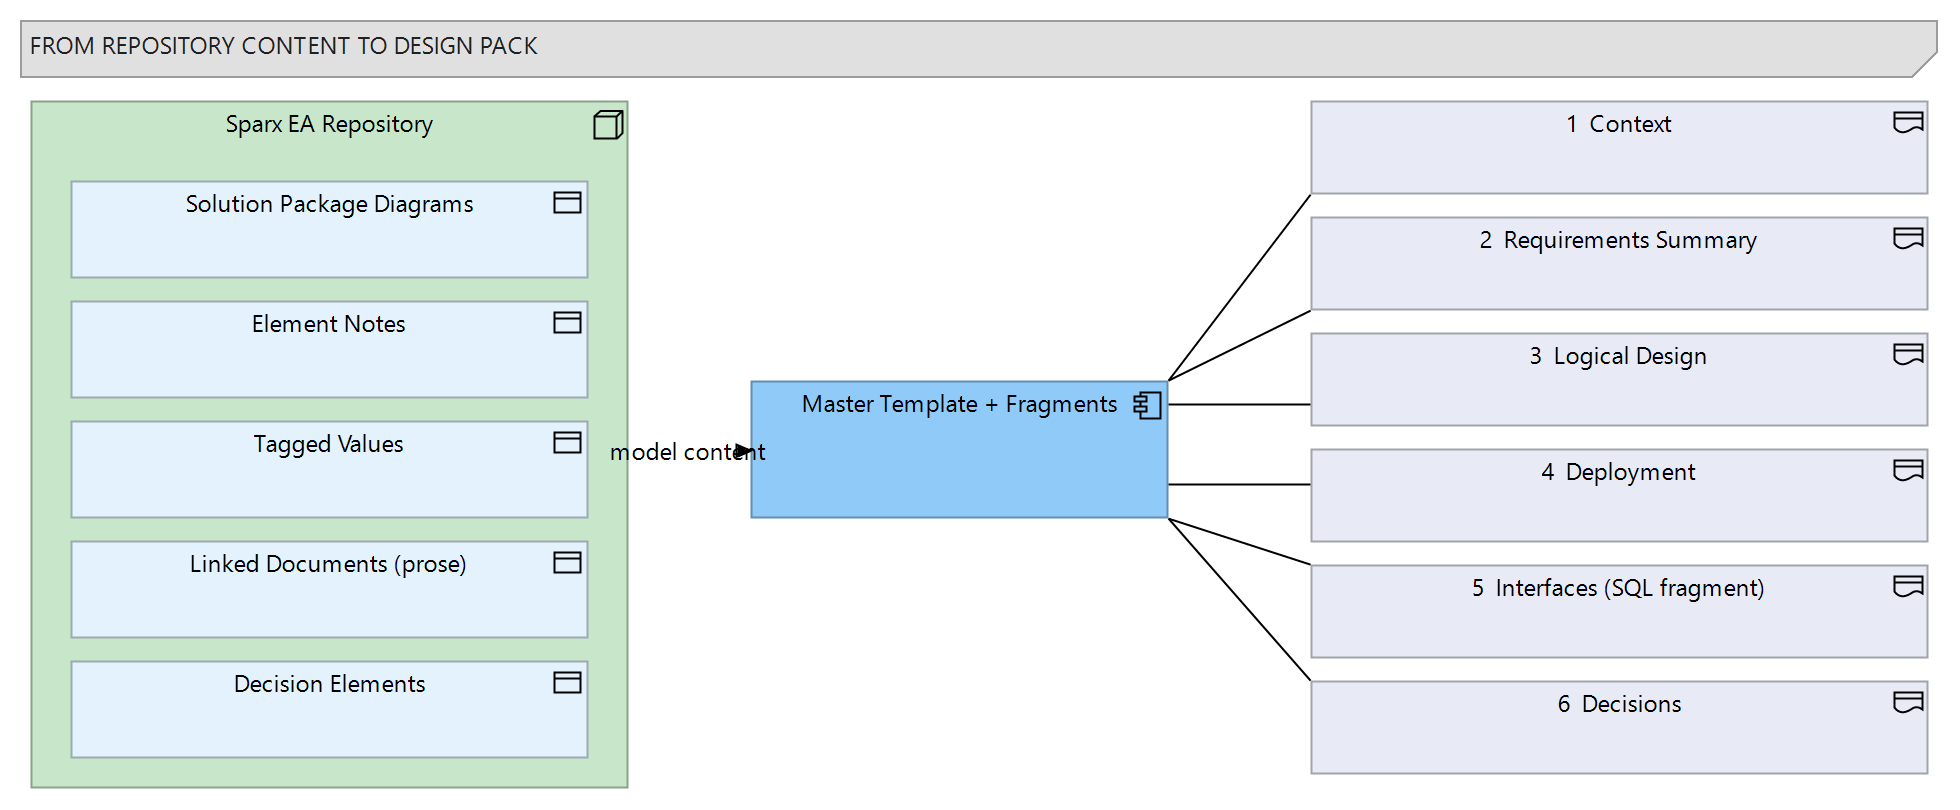1960x810 pixels.
Task: Click the object icon on Linked Documents (prose)
Action: 567,563
